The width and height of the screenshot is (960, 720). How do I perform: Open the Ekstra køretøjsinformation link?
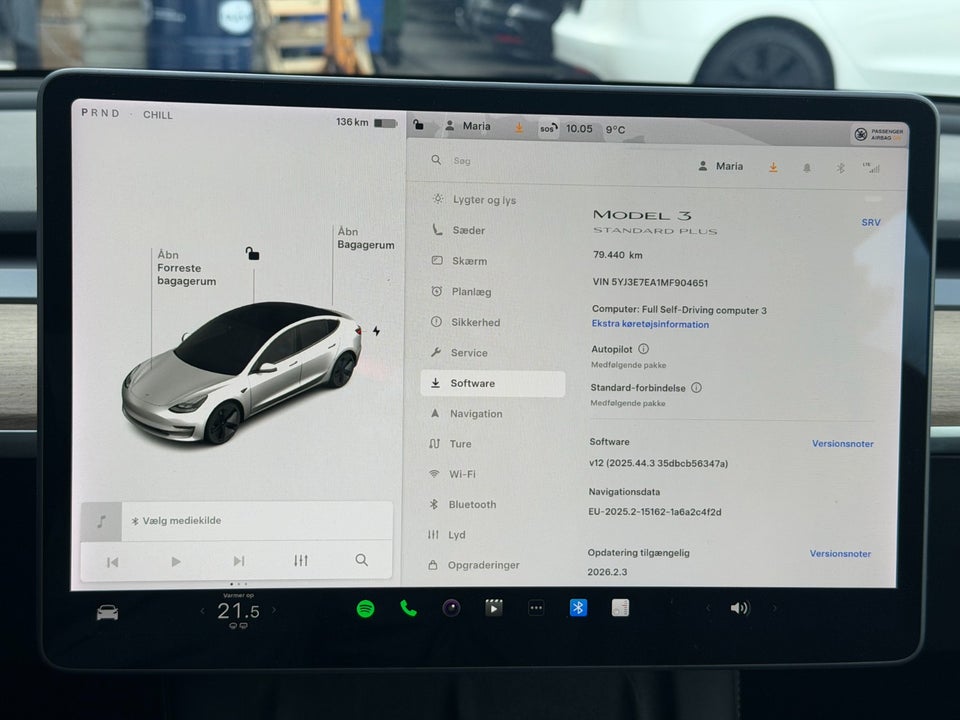tap(649, 324)
